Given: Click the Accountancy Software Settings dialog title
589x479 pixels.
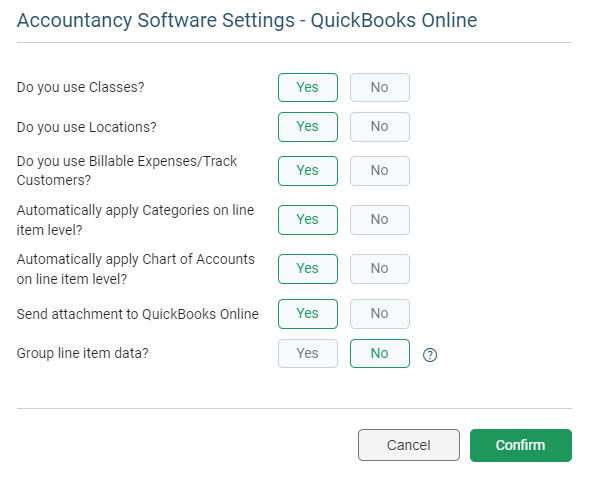Looking at the screenshot, I should (247, 20).
